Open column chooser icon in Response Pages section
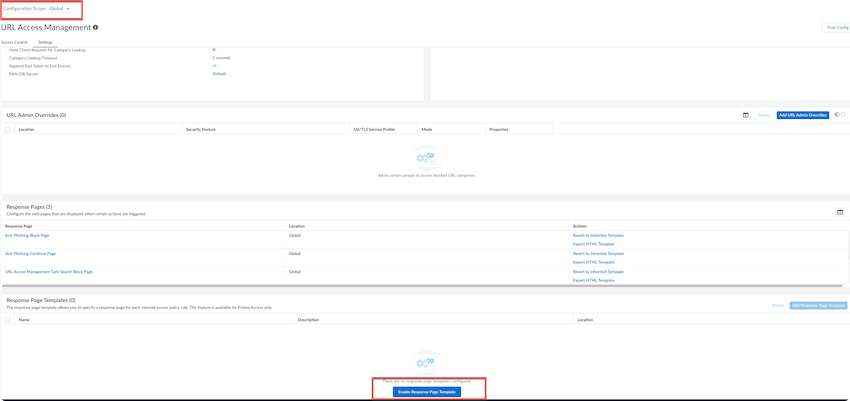This screenshot has height=401, width=850. point(840,212)
